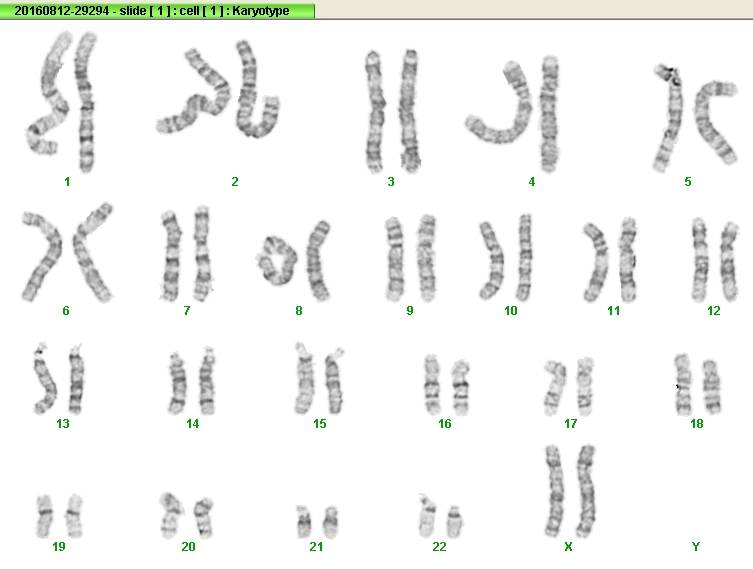Click the chromosome 19 pair image
753x569 pixels.
pyautogui.click(x=60, y=516)
